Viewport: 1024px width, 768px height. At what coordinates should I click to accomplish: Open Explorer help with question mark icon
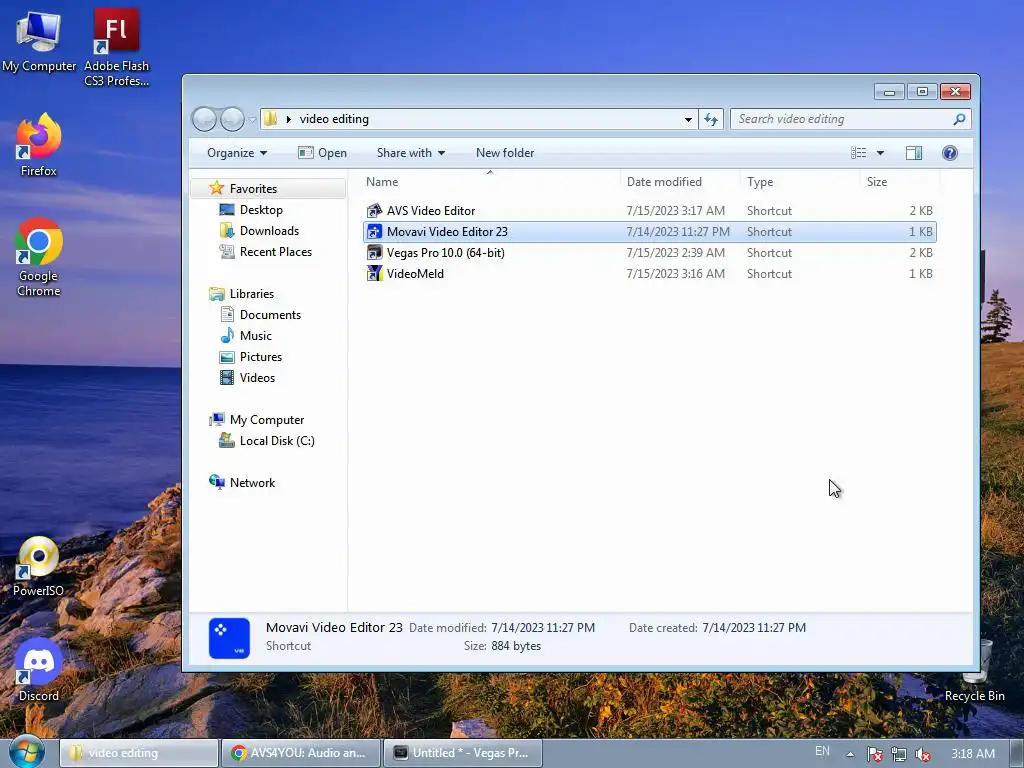[950, 153]
